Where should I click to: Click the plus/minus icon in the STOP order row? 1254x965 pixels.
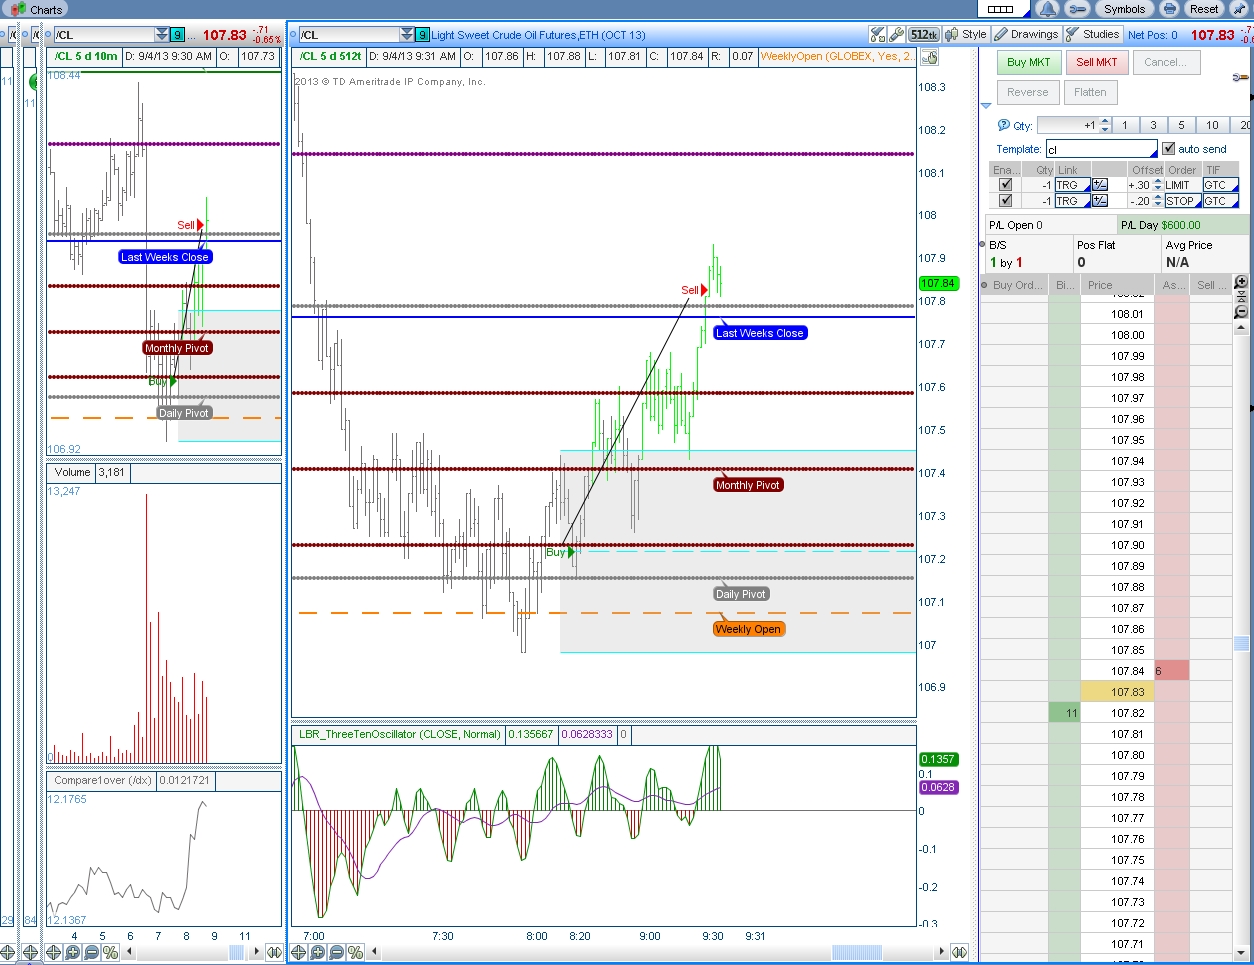point(1100,201)
